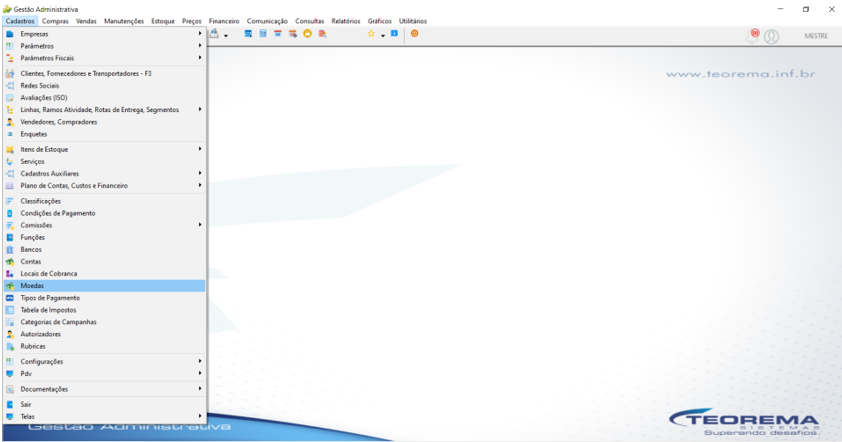The image size is (842, 442).
Task: Open the Vendas menu
Action: pos(86,21)
